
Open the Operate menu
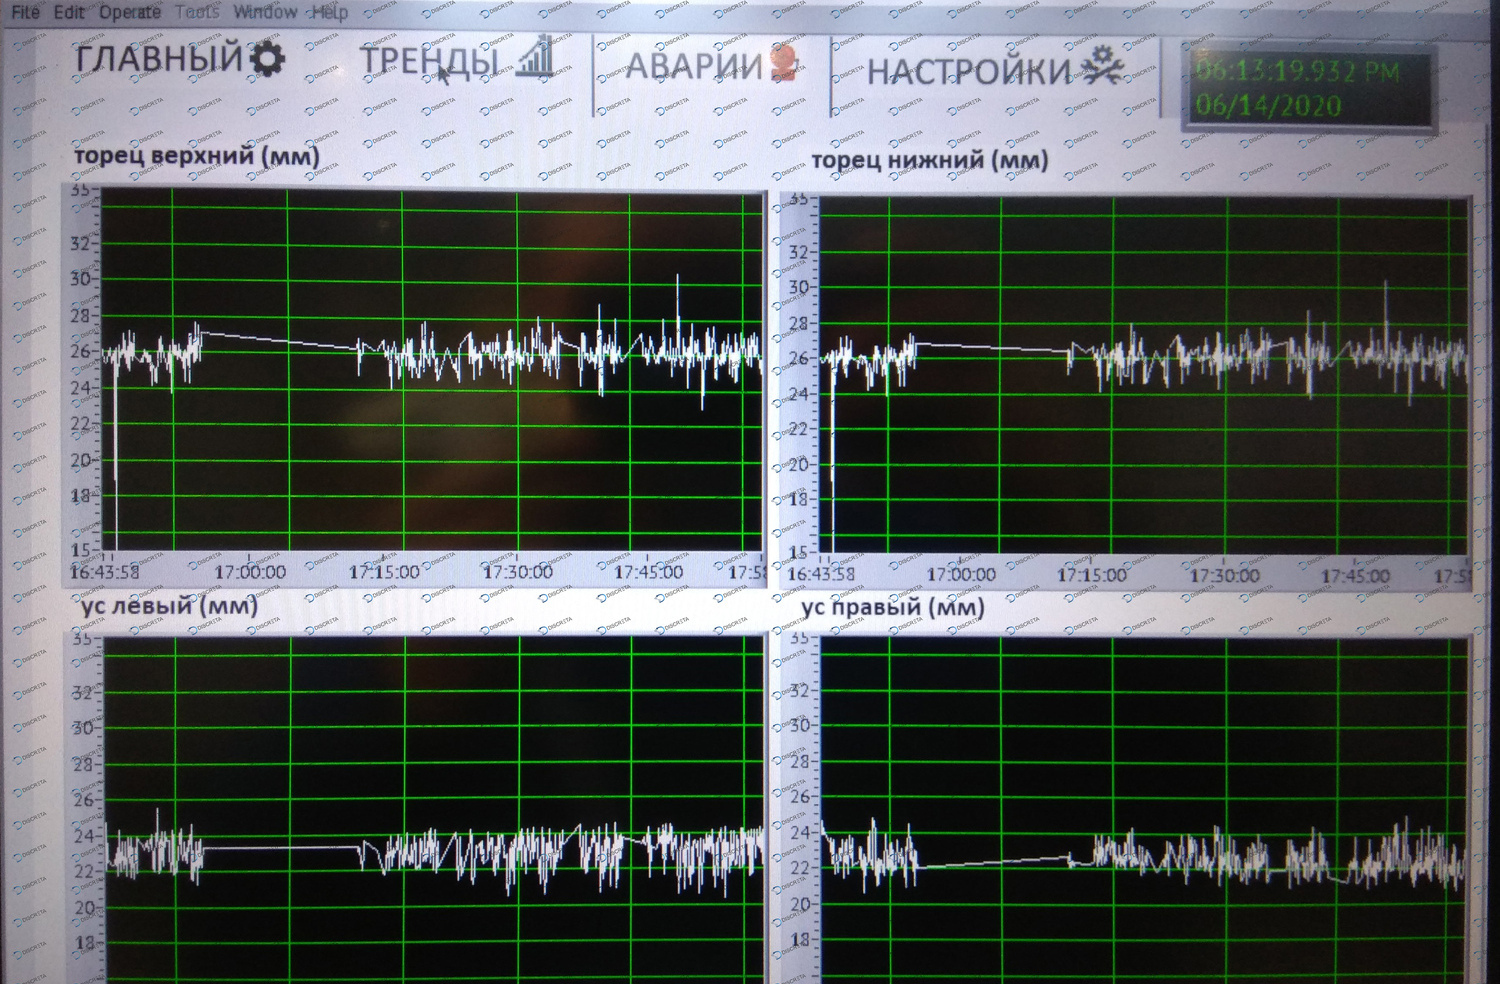tap(129, 12)
